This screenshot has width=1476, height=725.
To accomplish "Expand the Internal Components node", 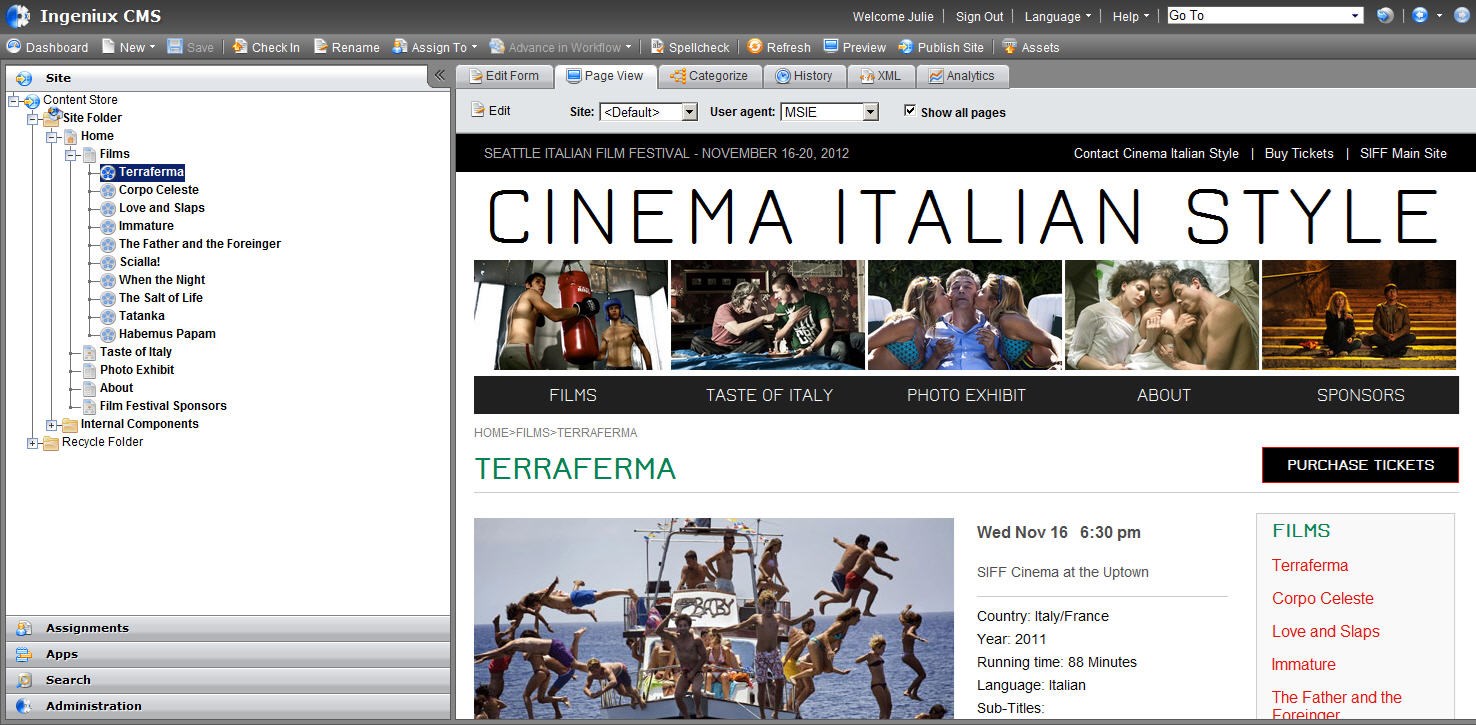I will coord(52,425).
